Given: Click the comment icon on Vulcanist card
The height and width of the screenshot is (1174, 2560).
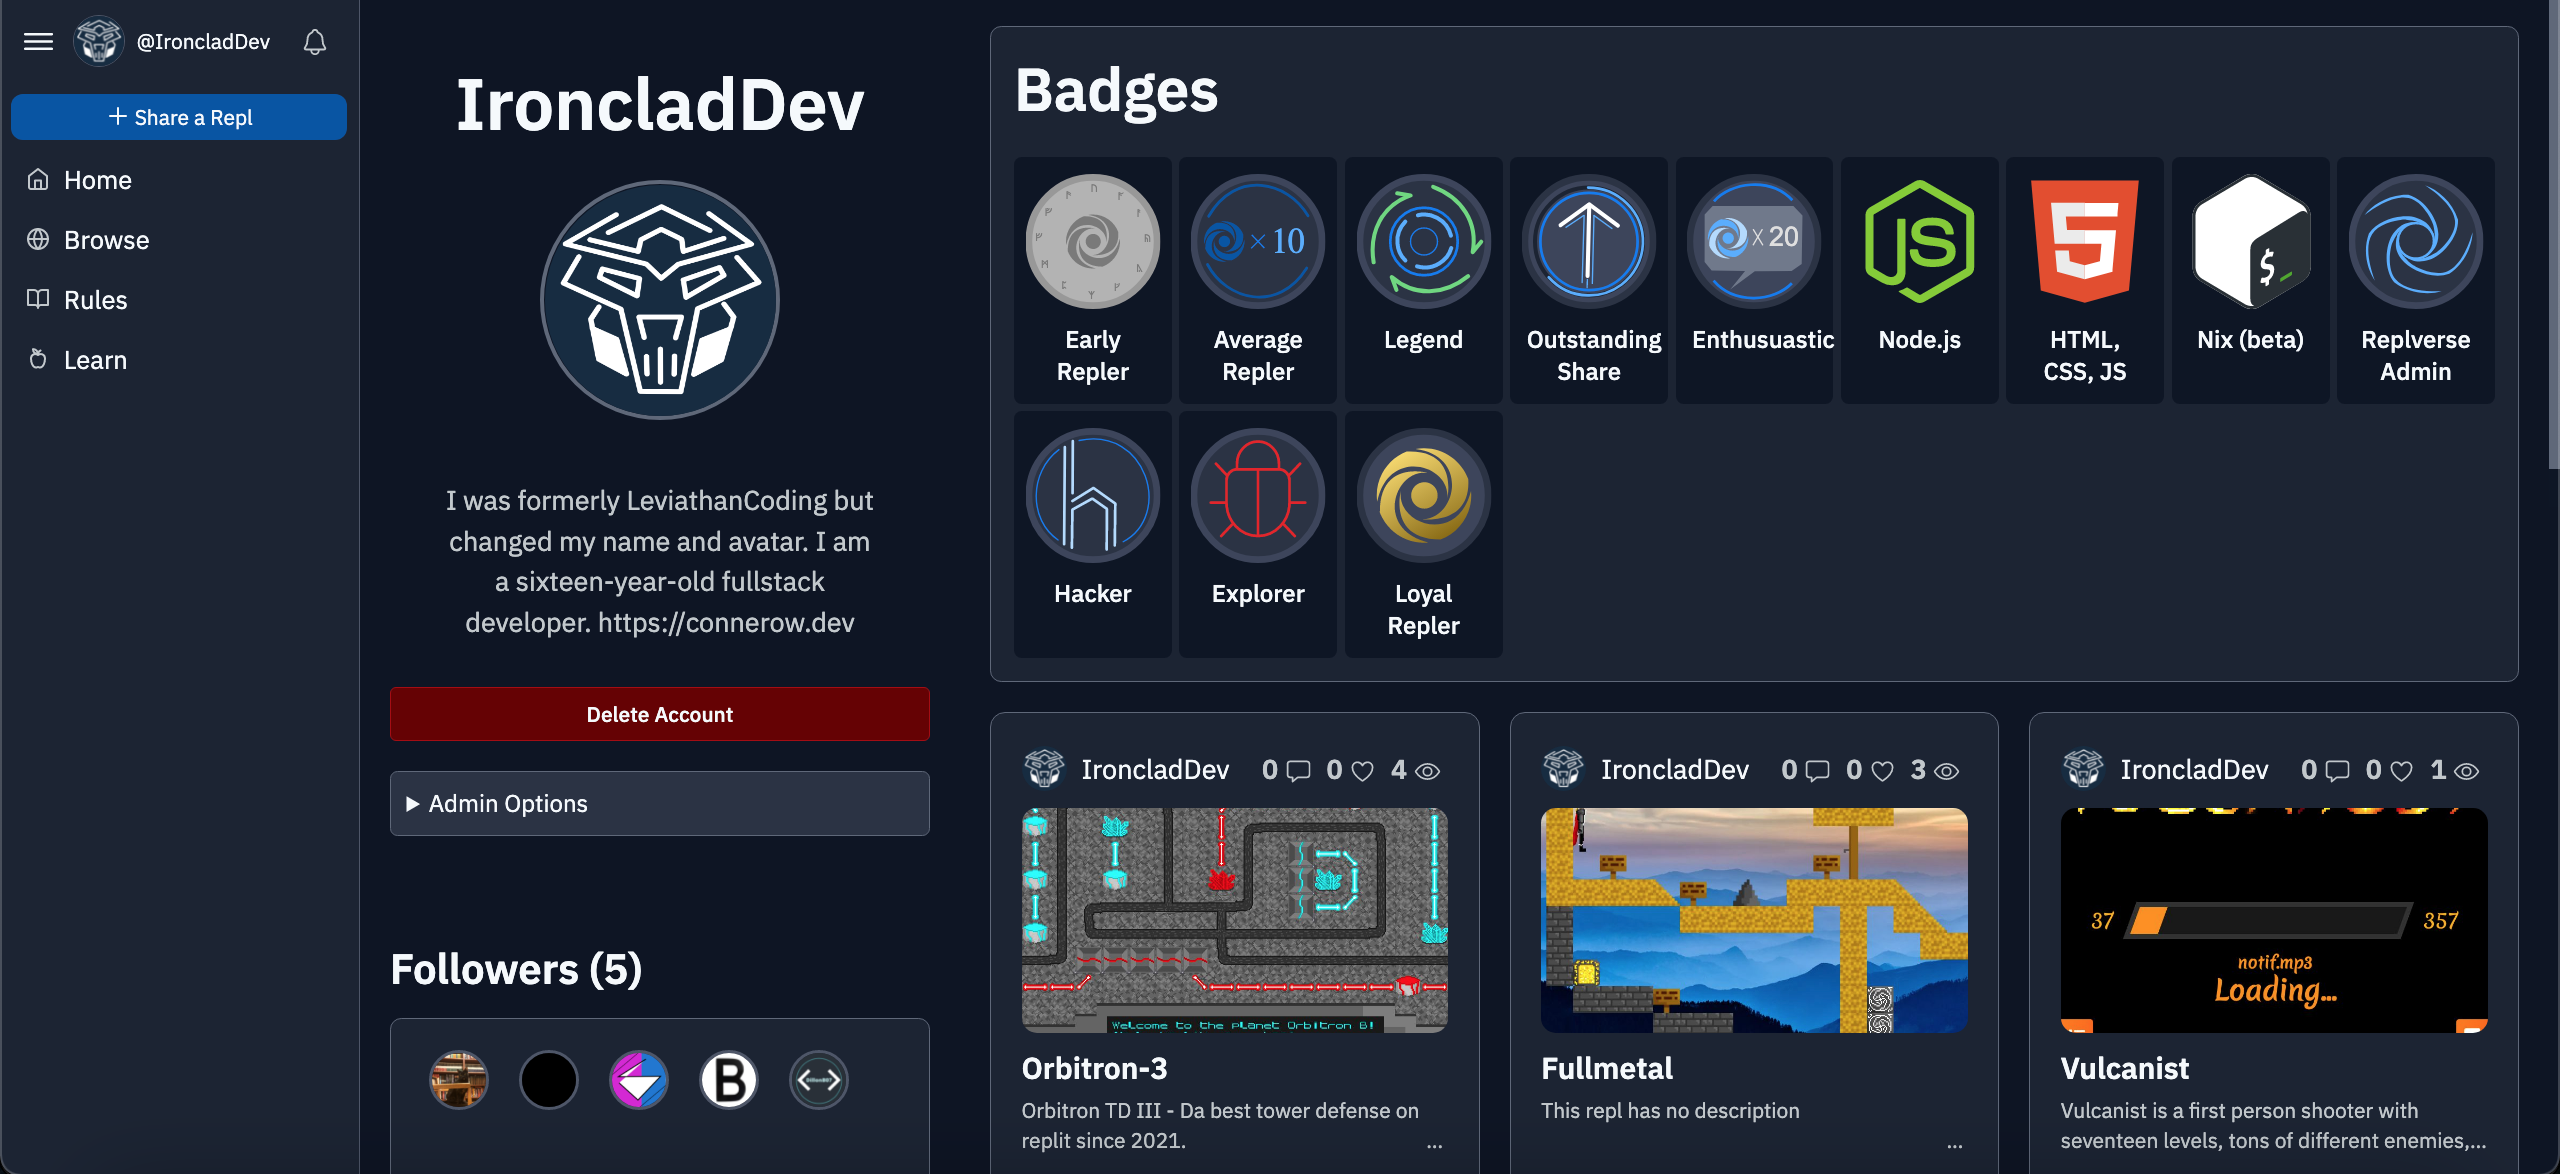Looking at the screenshot, I should pos(2337,771).
